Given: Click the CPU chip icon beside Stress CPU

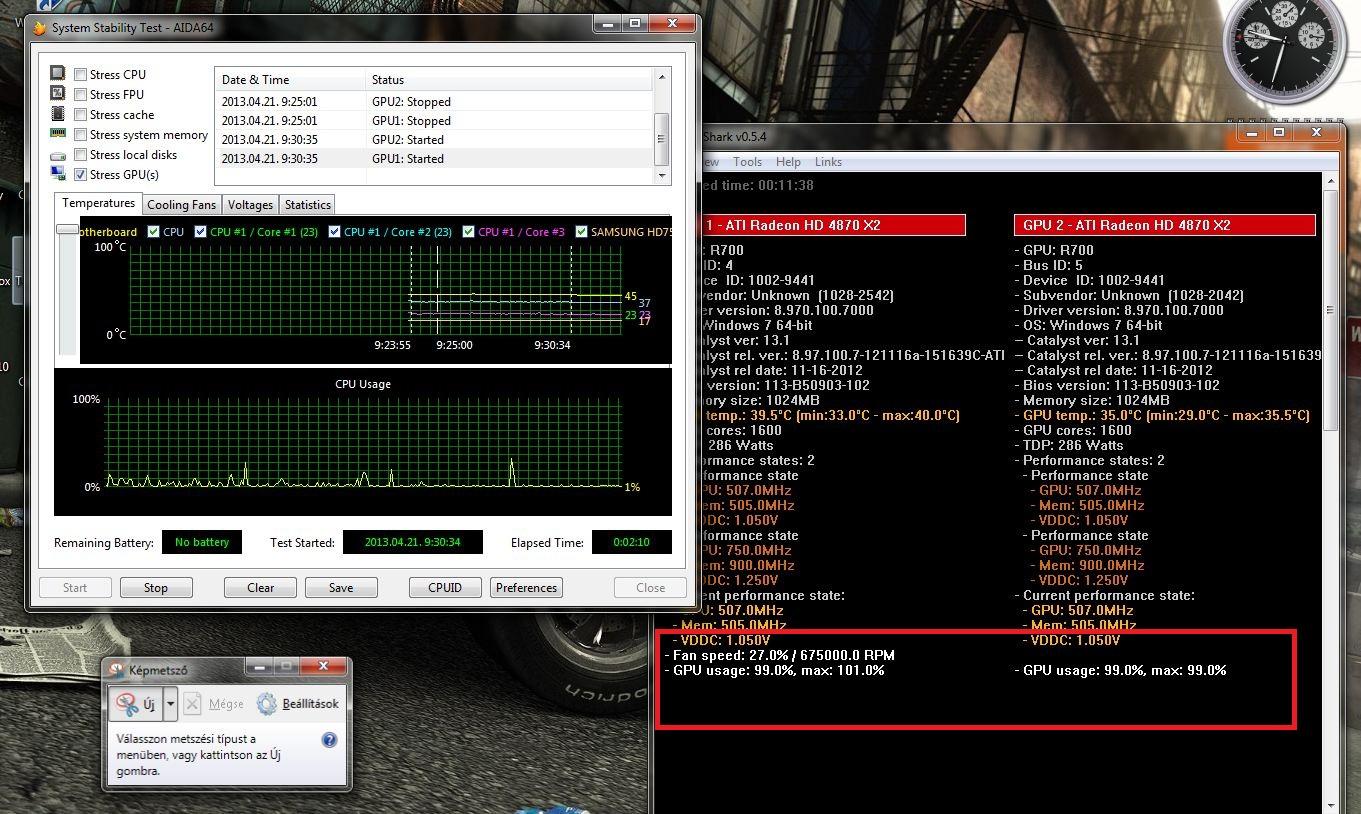Looking at the screenshot, I should [x=57, y=74].
